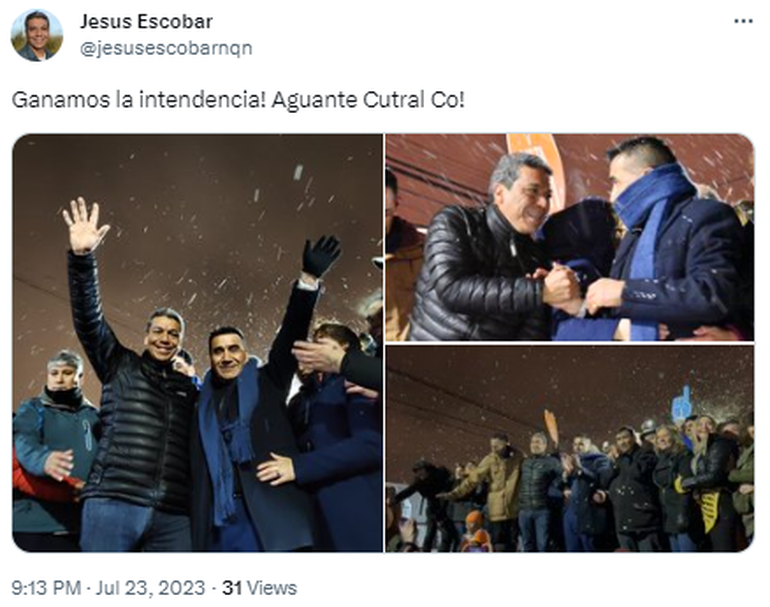Open the bottom-right crowd photo

[x=570, y=448]
